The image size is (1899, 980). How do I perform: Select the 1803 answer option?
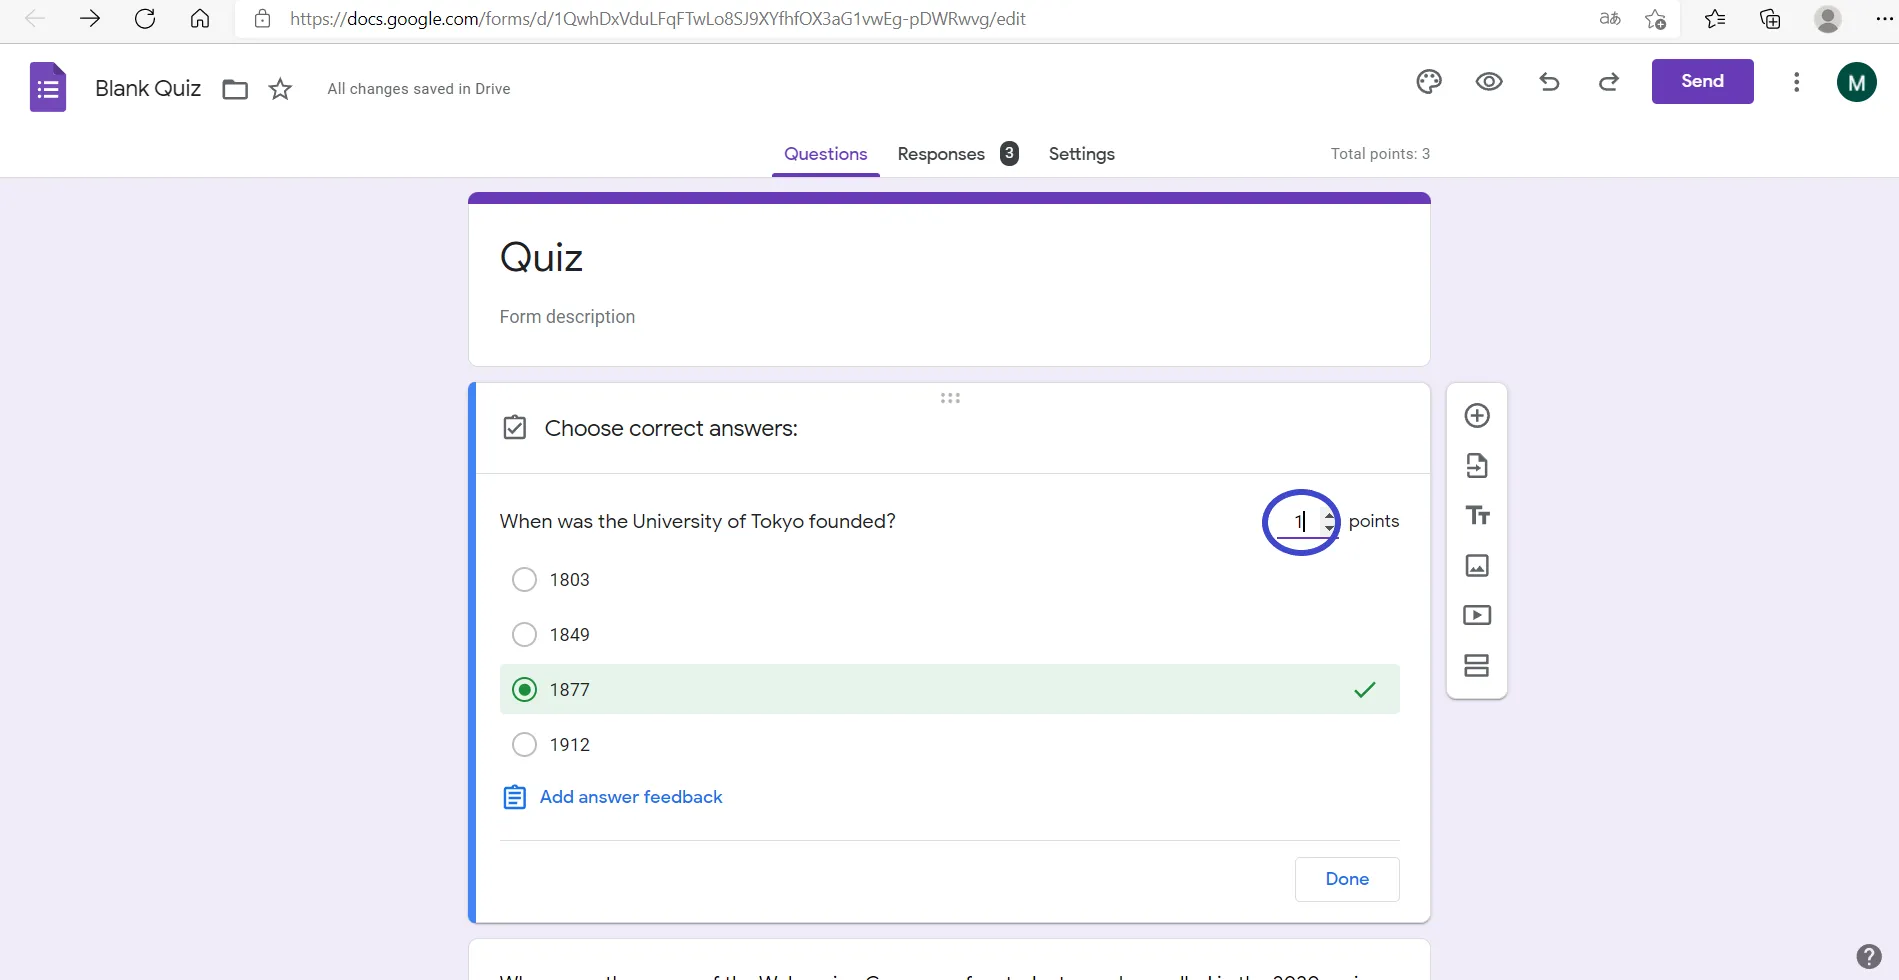(524, 580)
